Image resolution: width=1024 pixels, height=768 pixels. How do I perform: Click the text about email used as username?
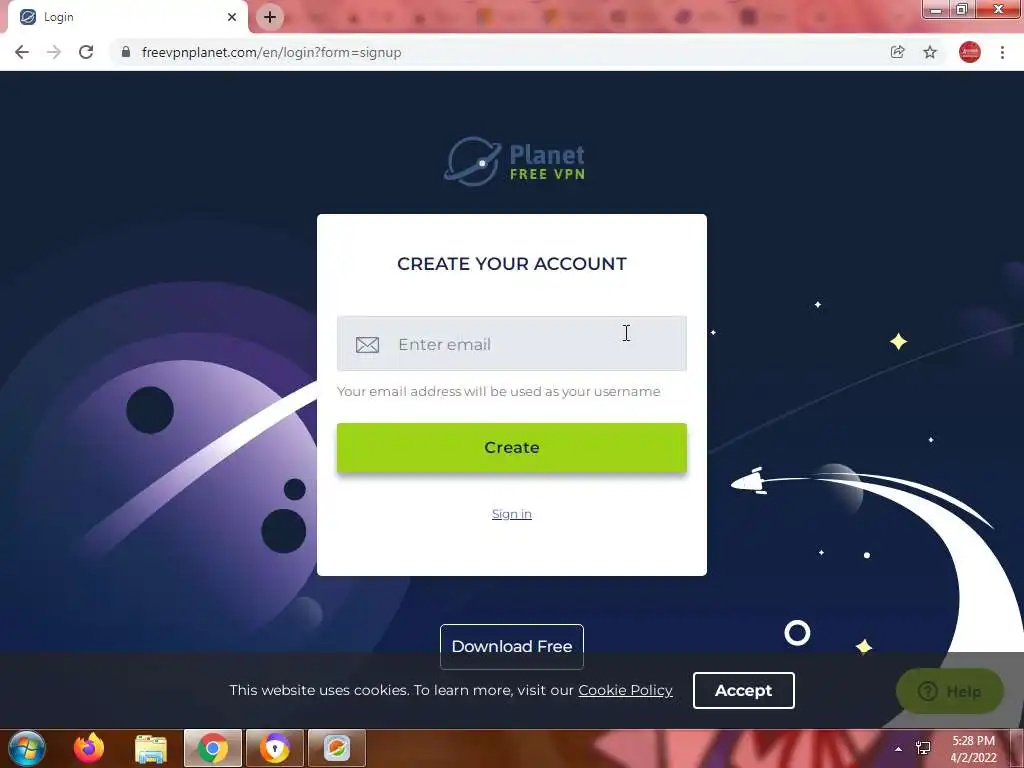498,391
